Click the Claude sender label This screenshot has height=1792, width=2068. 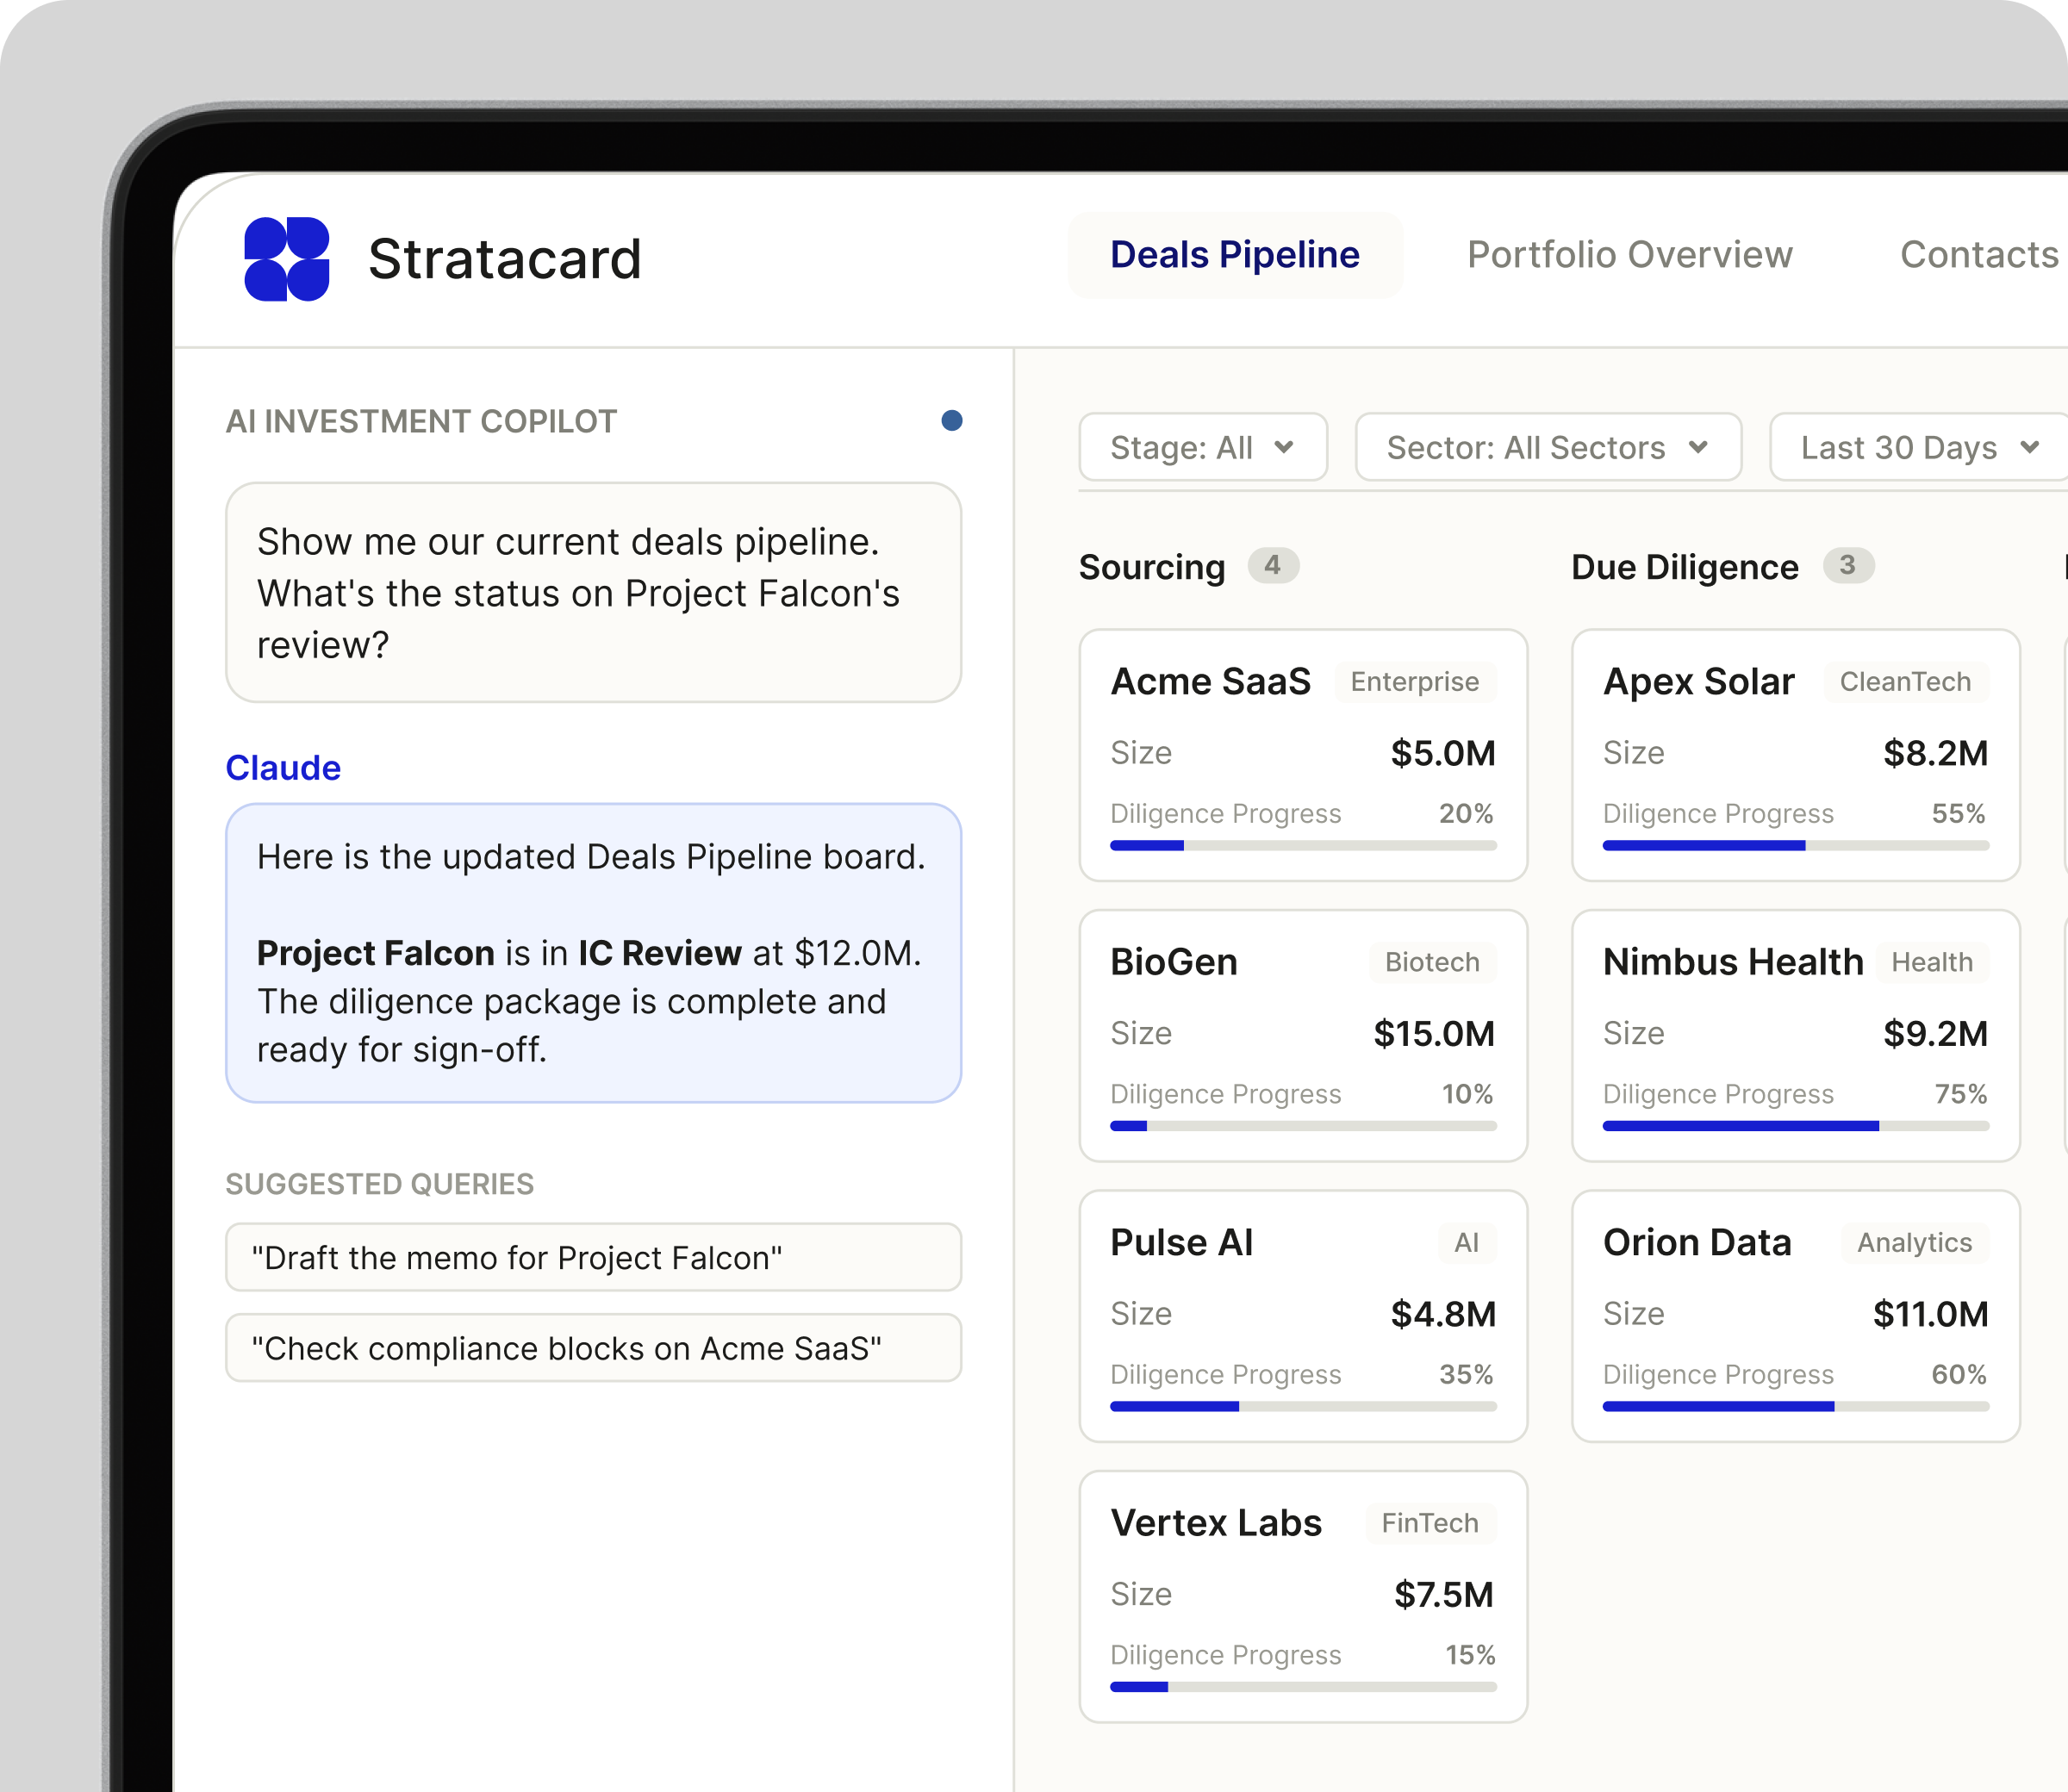[283, 767]
